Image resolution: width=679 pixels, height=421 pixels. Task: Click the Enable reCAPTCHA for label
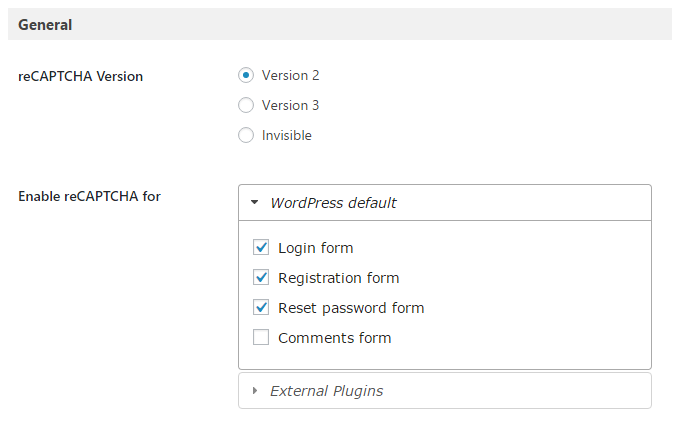coord(89,196)
